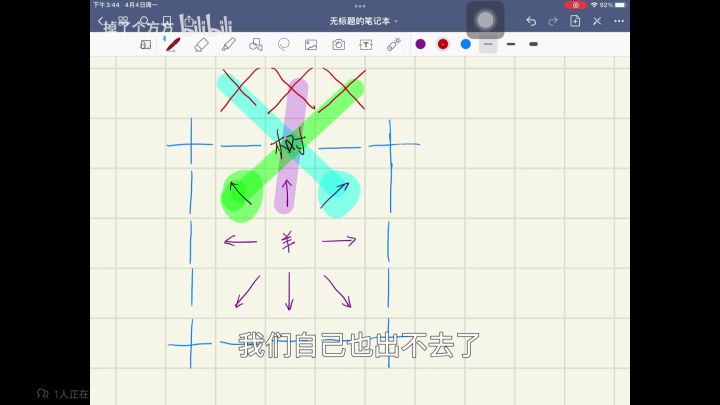
Task: Open the camera tool
Action: (x=338, y=45)
